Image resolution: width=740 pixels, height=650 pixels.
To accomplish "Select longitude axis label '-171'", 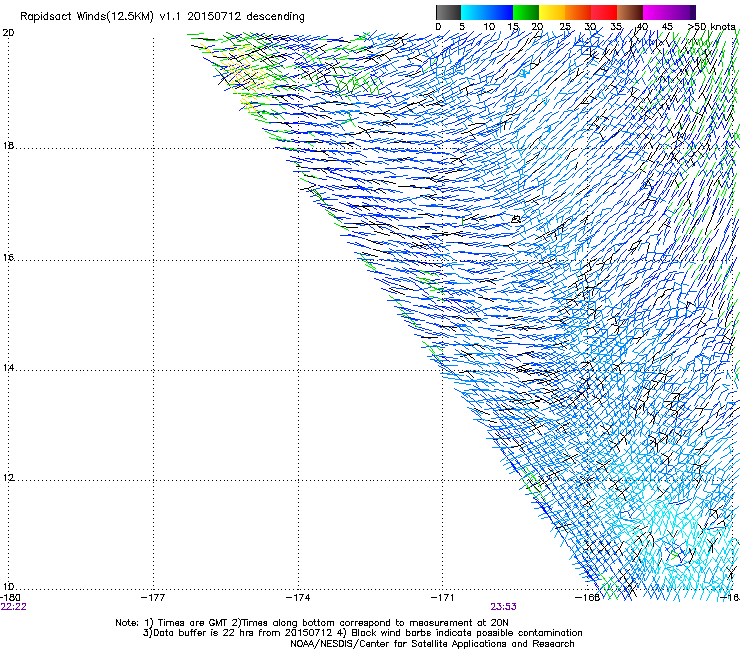I will pos(443,598).
